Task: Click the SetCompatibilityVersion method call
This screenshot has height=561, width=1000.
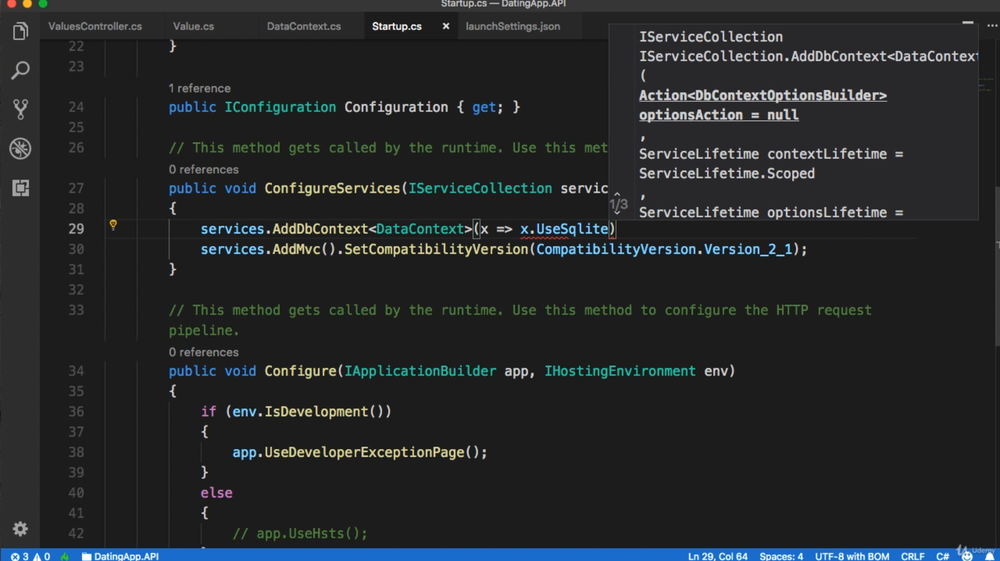Action: pyautogui.click(x=436, y=249)
